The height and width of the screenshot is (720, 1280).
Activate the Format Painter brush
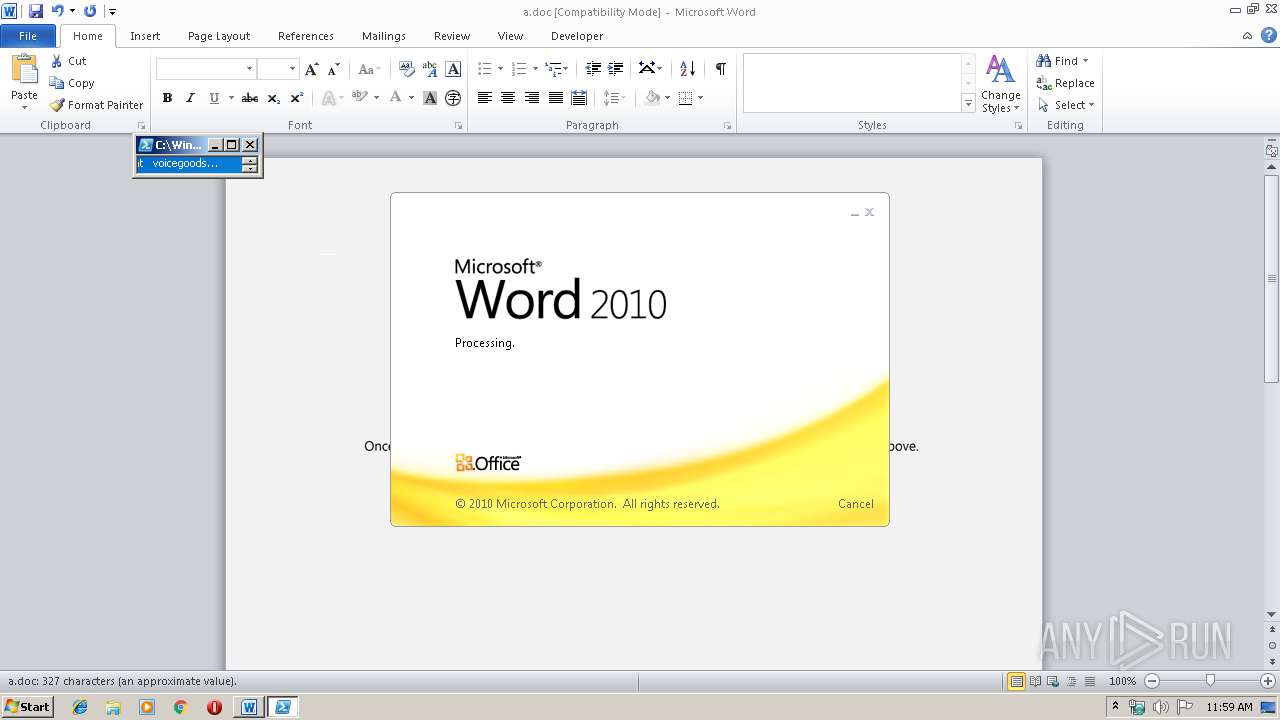[96, 105]
